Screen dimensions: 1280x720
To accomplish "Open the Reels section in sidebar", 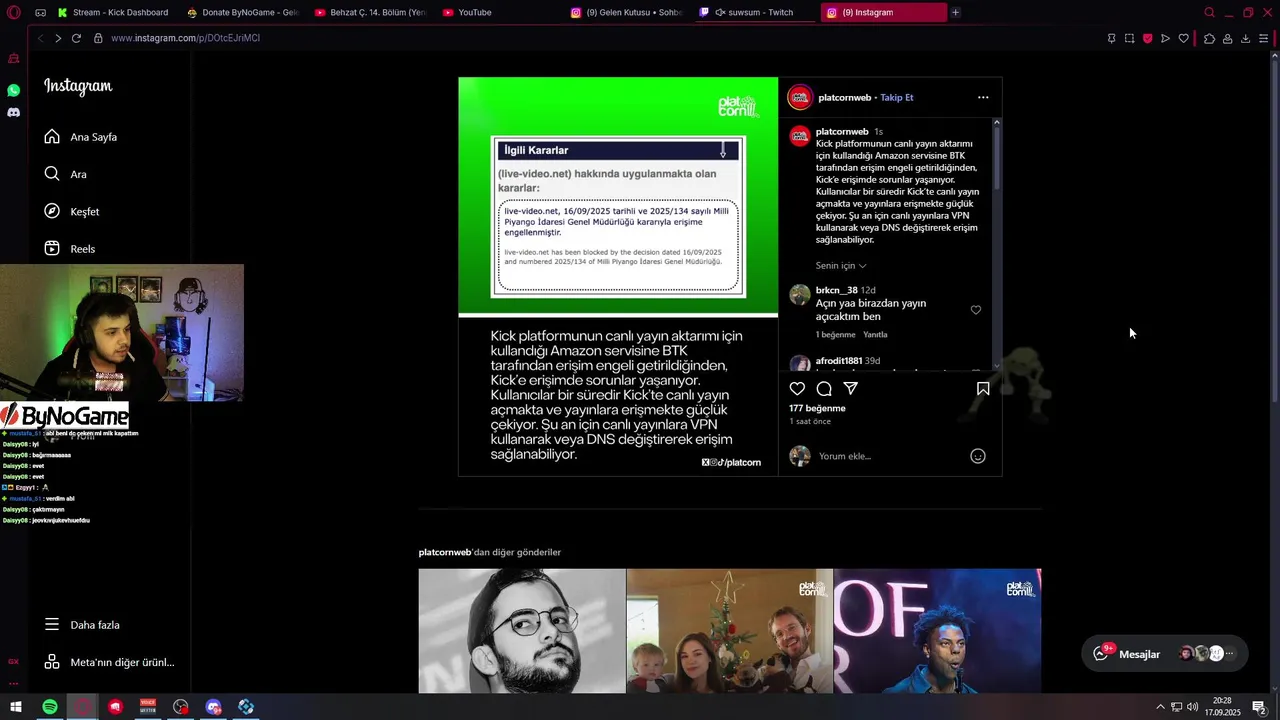I will [x=70, y=248].
